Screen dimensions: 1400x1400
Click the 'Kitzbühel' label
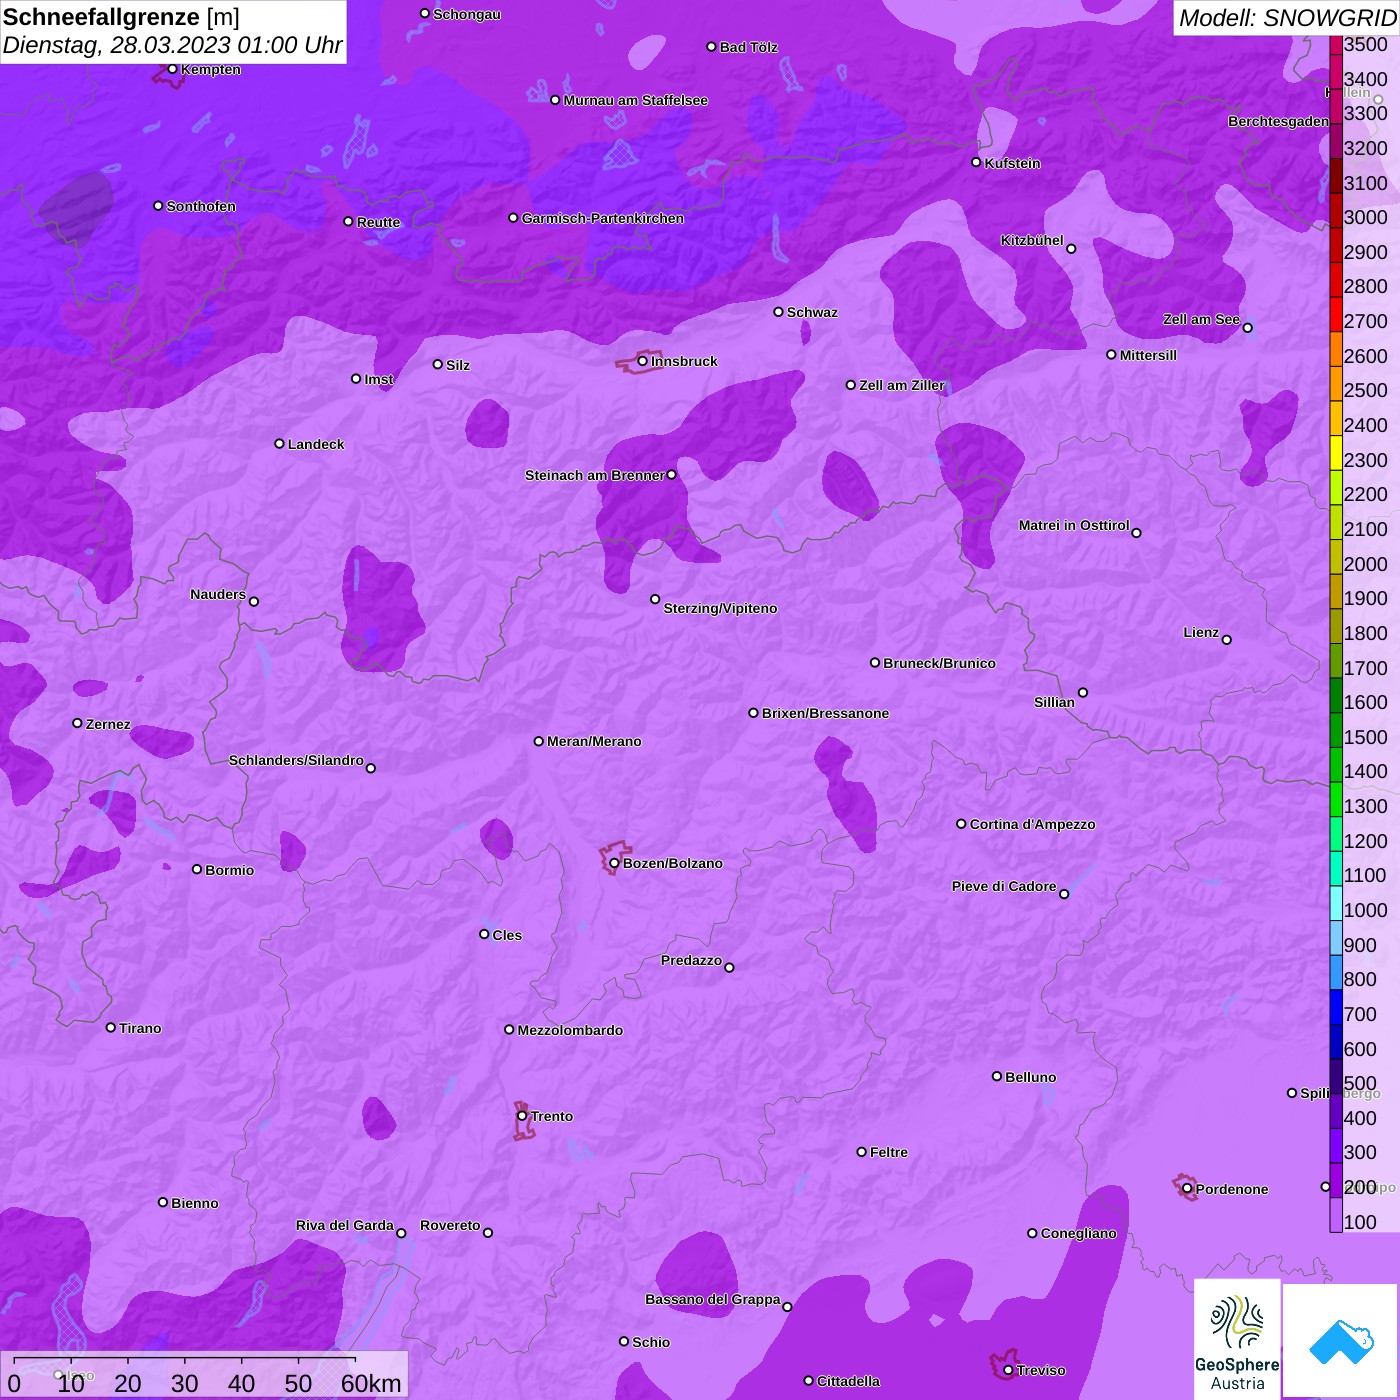[x=1032, y=240]
